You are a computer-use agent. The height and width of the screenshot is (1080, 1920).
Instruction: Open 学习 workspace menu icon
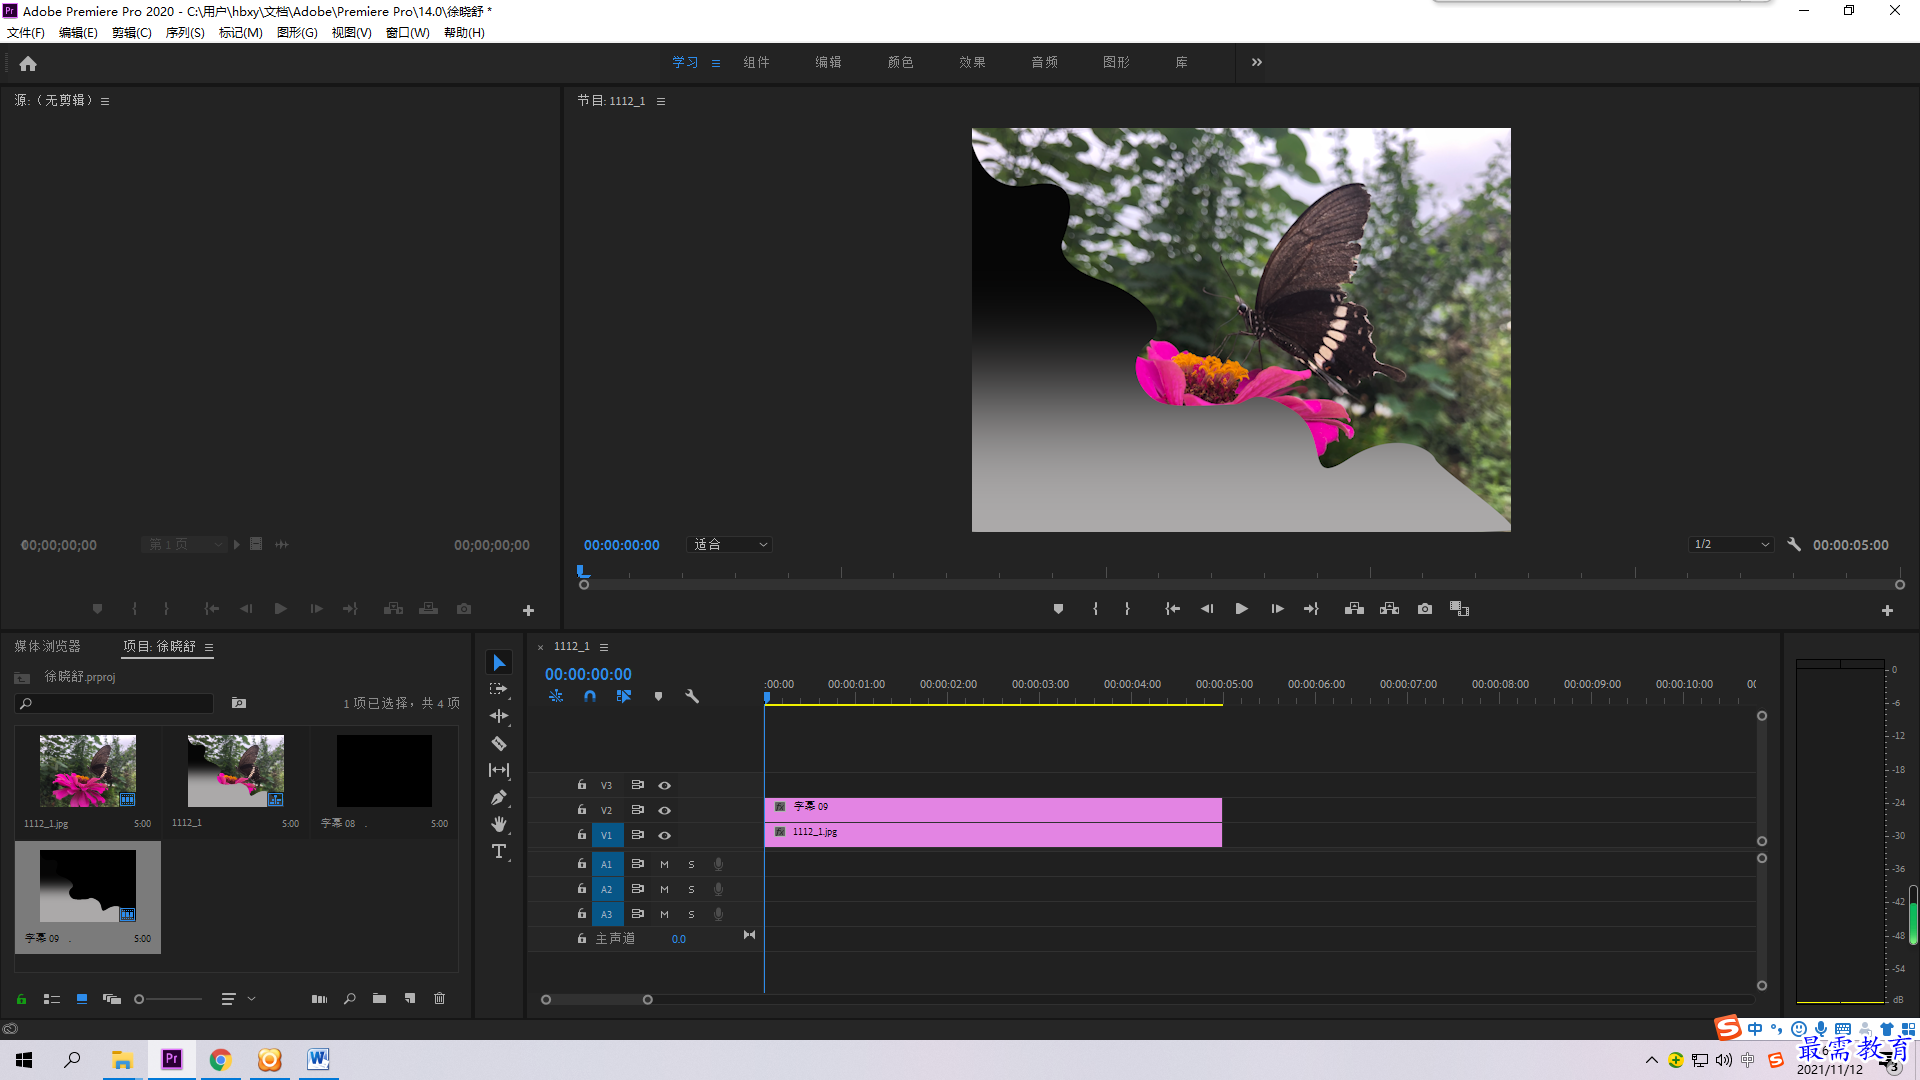[716, 63]
